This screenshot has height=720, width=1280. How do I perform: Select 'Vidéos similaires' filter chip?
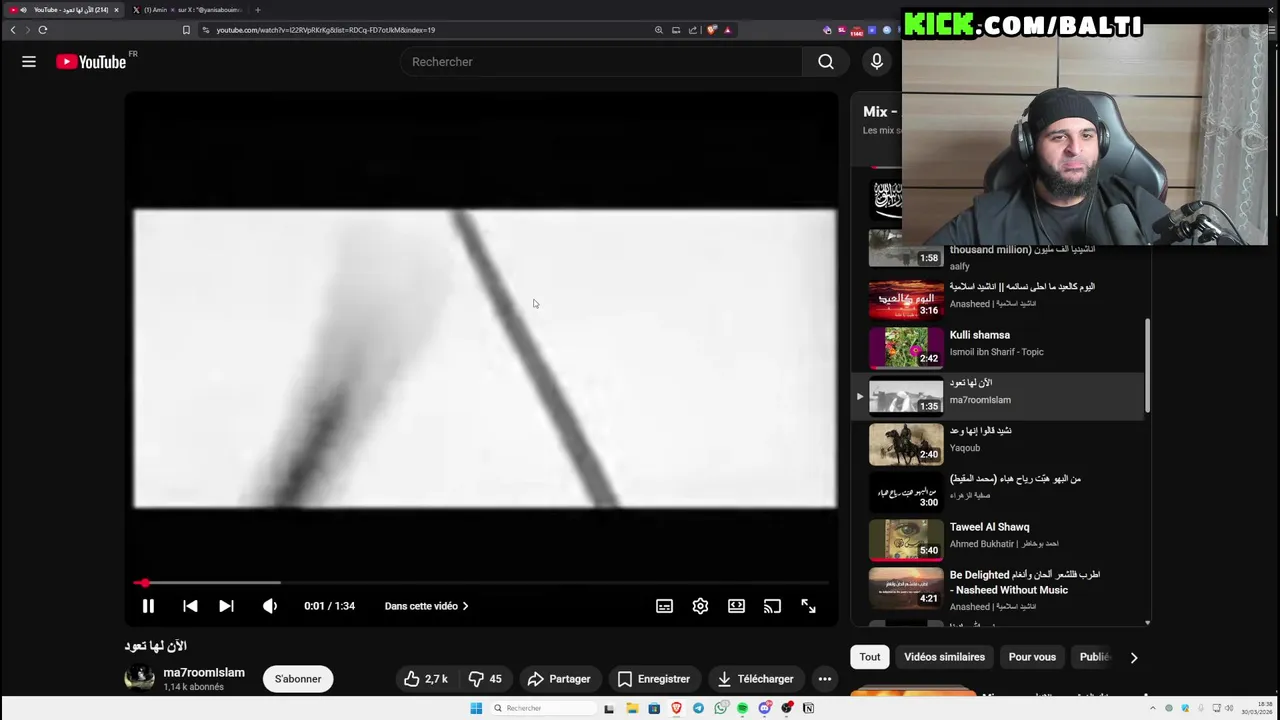944,657
